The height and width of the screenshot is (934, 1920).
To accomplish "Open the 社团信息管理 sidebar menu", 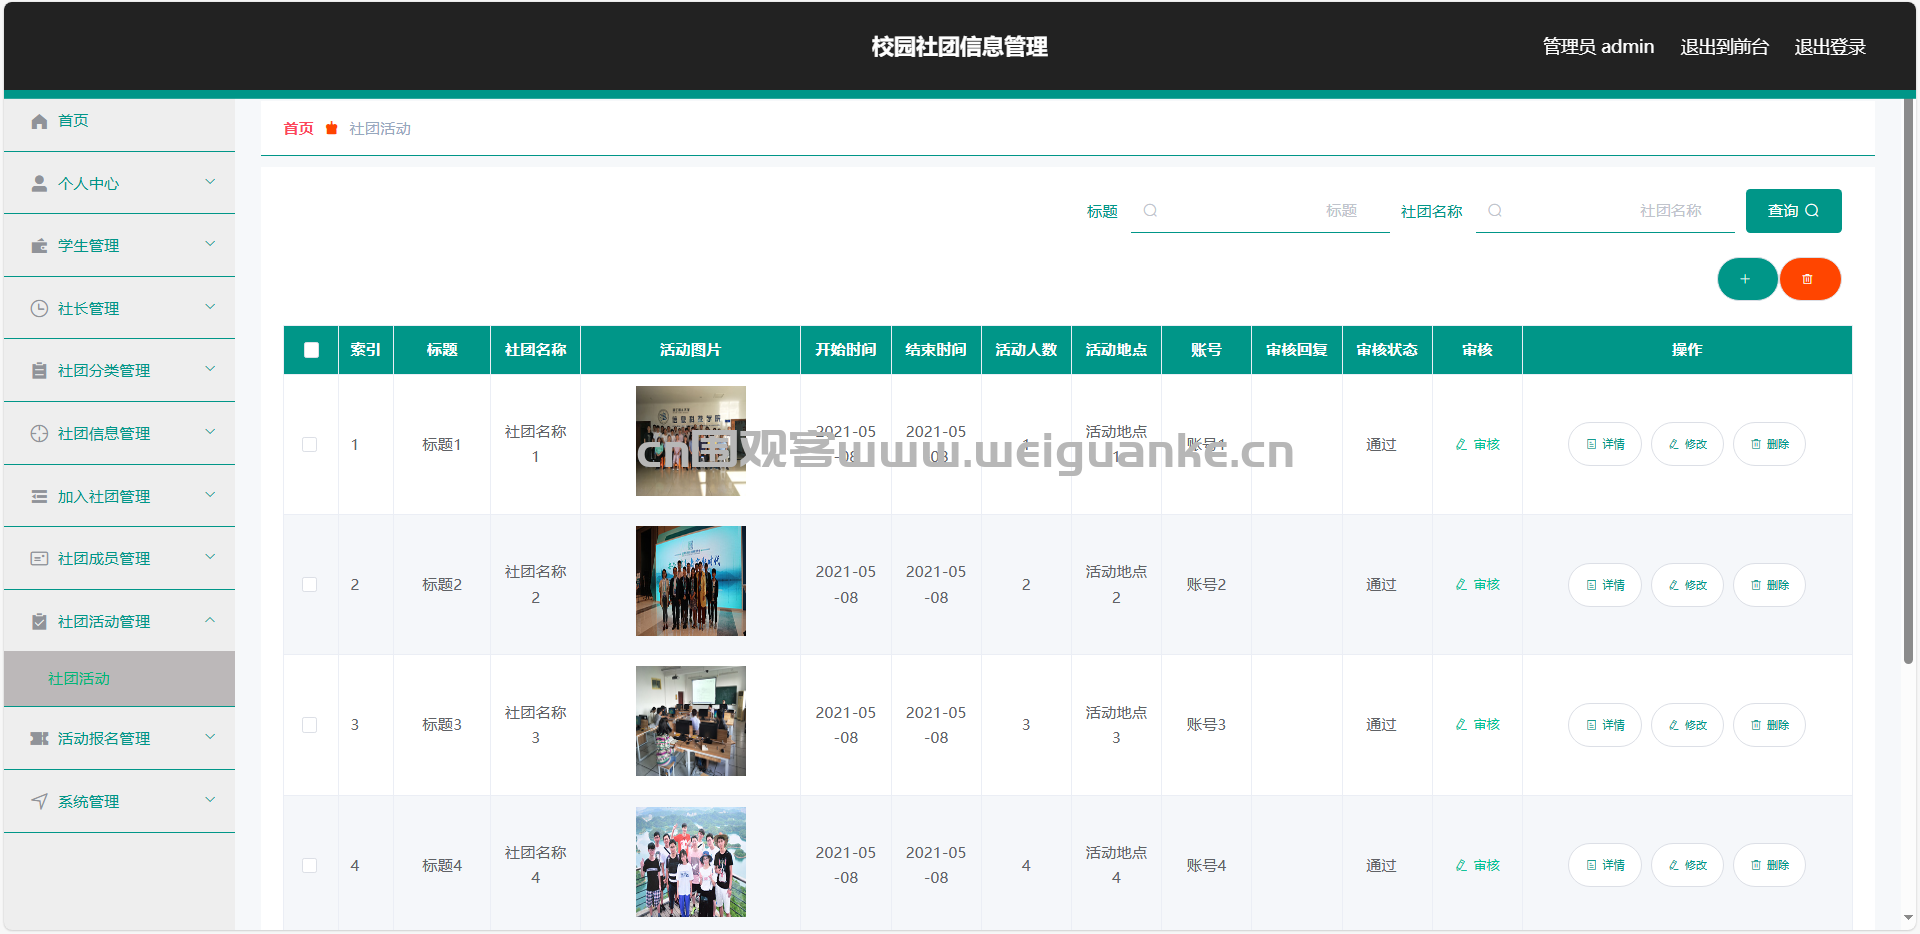I will [x=119, y=434].
